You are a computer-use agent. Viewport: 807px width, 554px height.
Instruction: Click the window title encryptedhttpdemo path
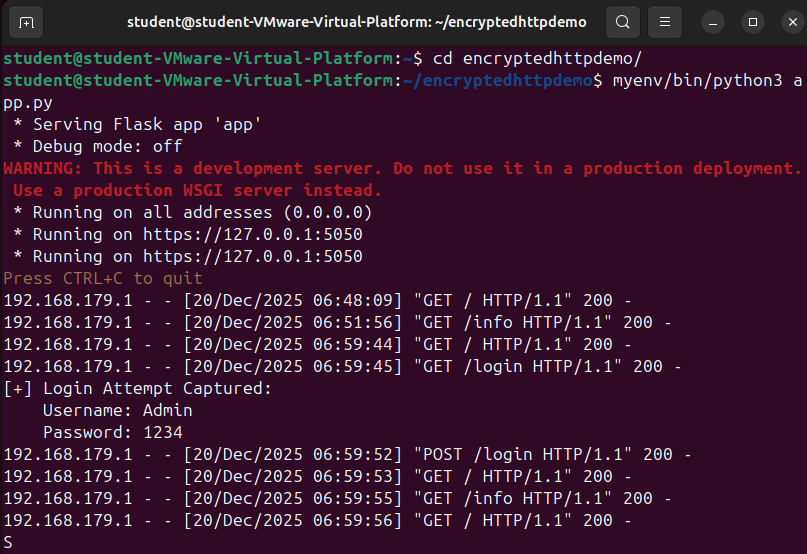tap(357, 21)
